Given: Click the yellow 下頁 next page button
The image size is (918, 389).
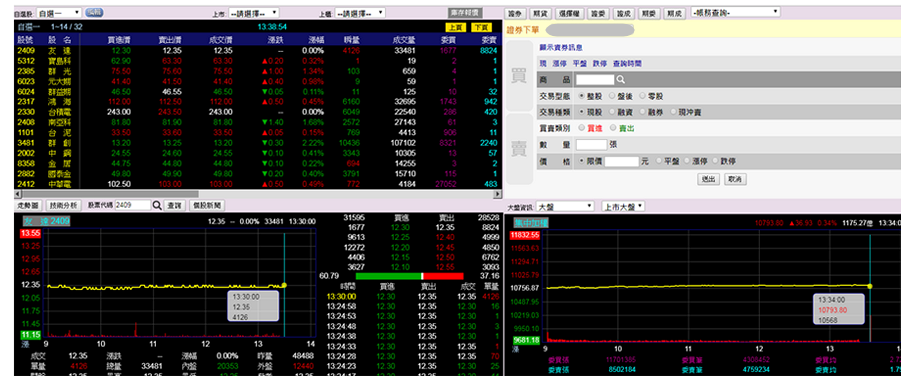Looking at the screenshot, I should pos(481,27).
